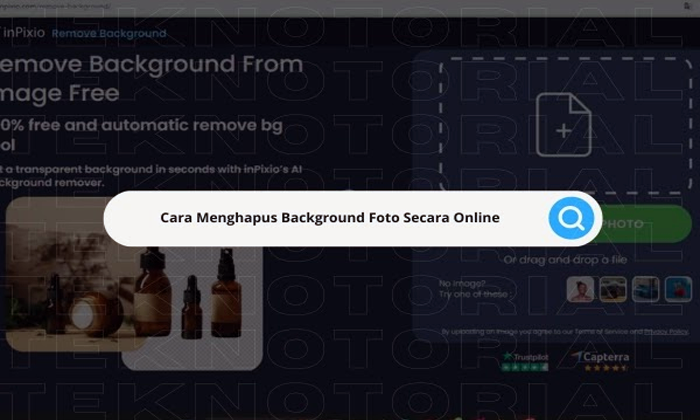
Task: Click the amber bottles demo image
Action: pos(134,283)
